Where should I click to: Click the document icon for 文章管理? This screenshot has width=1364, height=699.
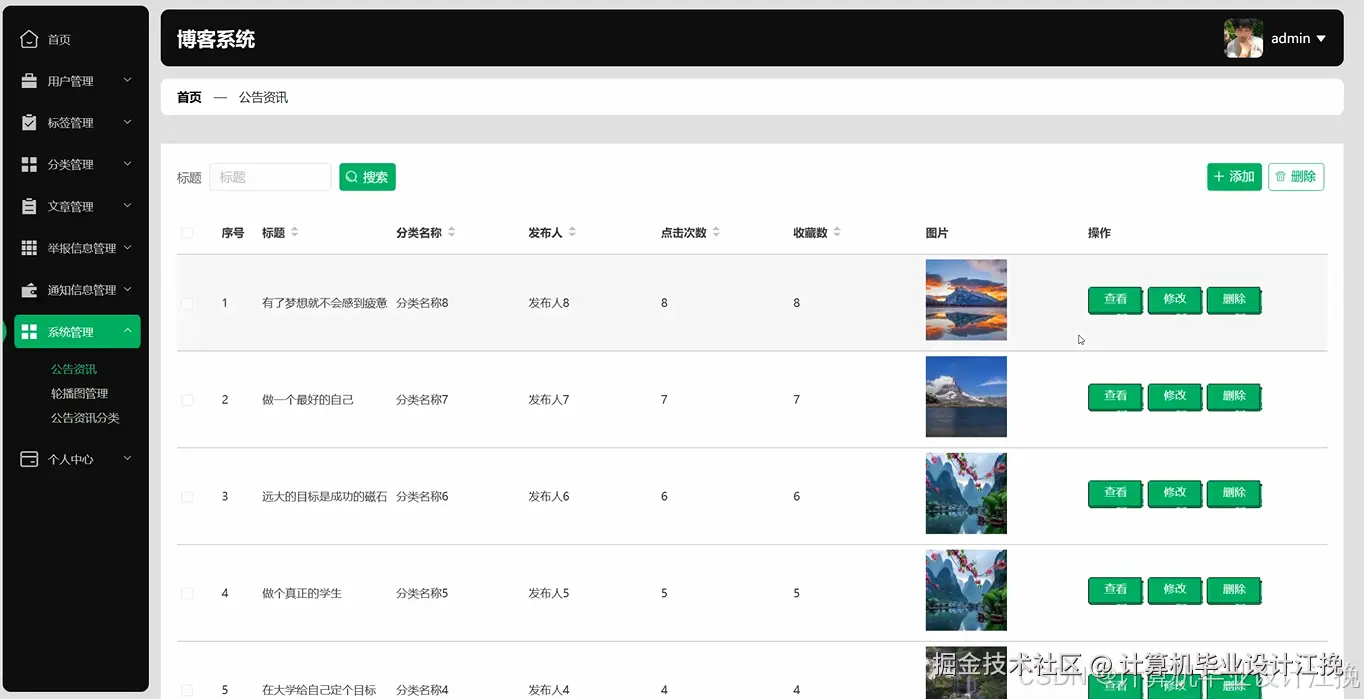tap(29, 206)
